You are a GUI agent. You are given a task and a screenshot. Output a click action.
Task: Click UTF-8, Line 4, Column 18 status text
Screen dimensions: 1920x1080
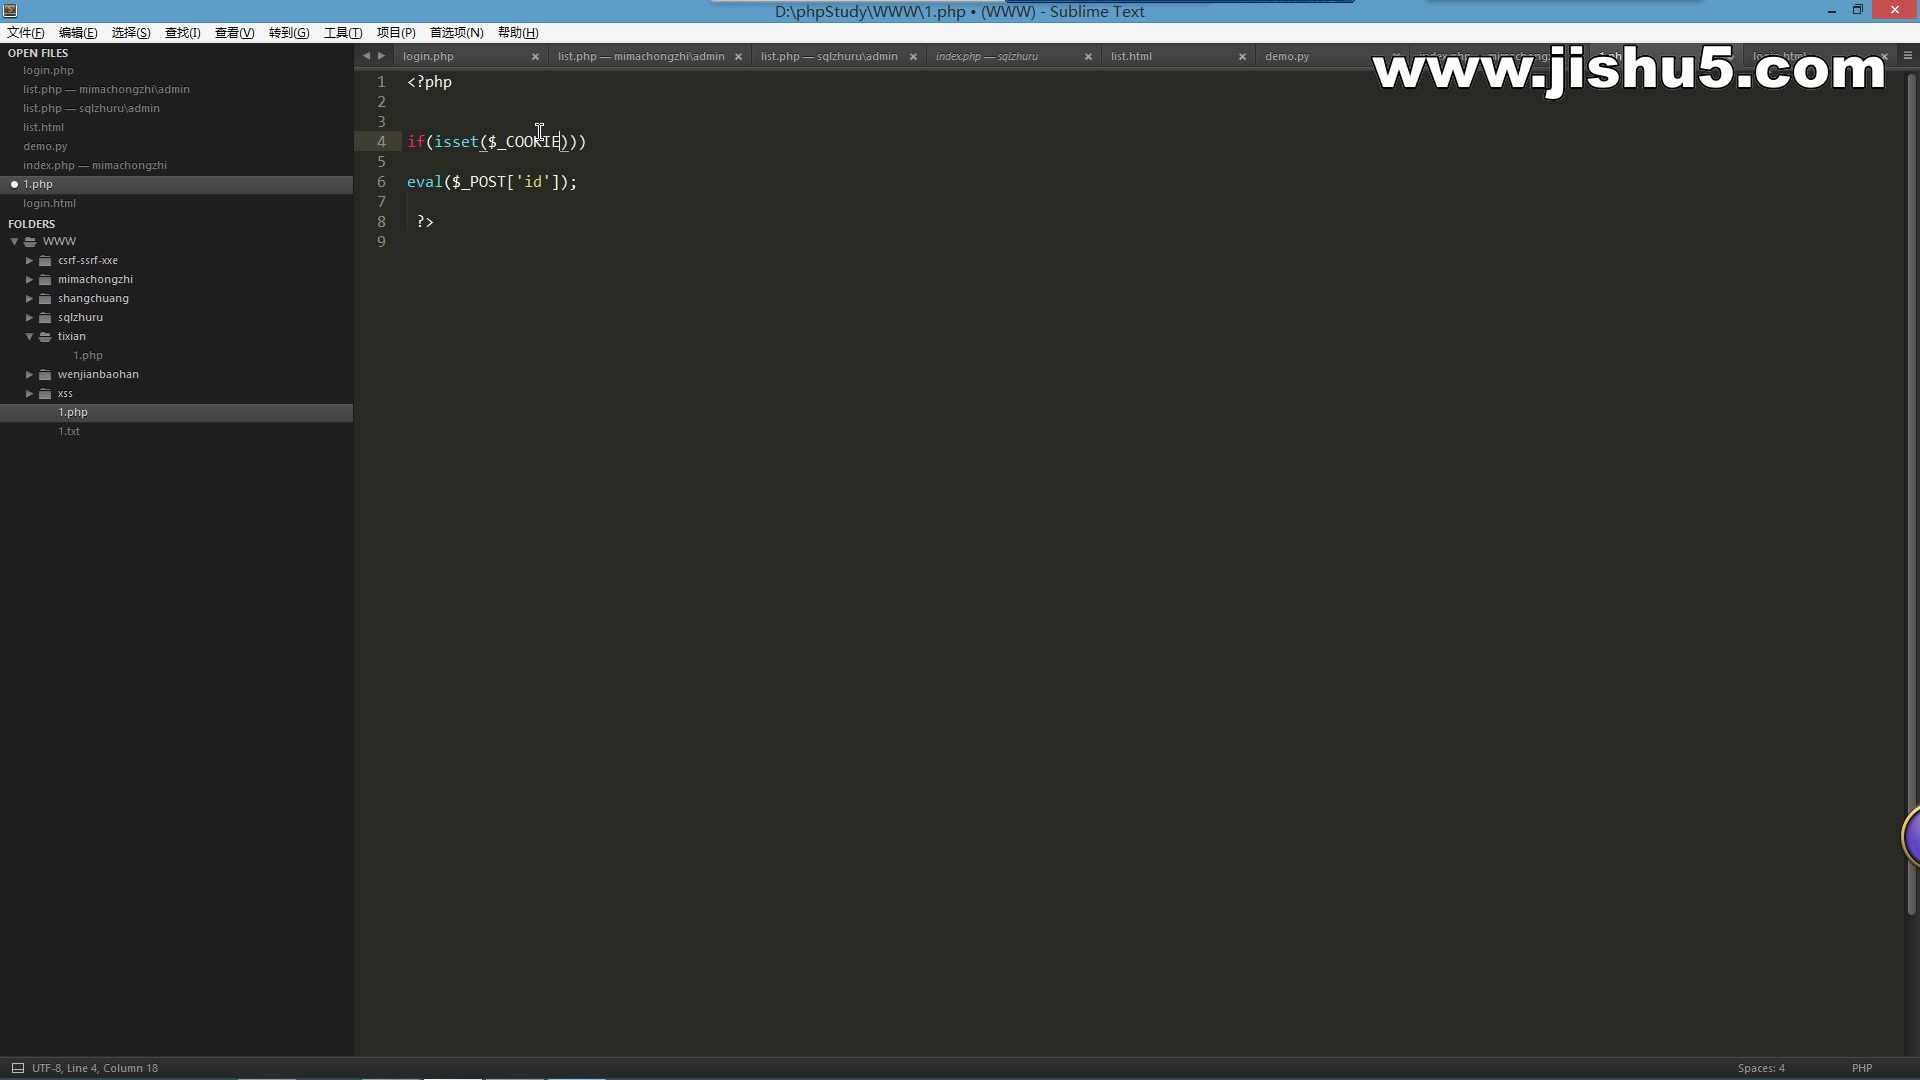coord(95,1068)
